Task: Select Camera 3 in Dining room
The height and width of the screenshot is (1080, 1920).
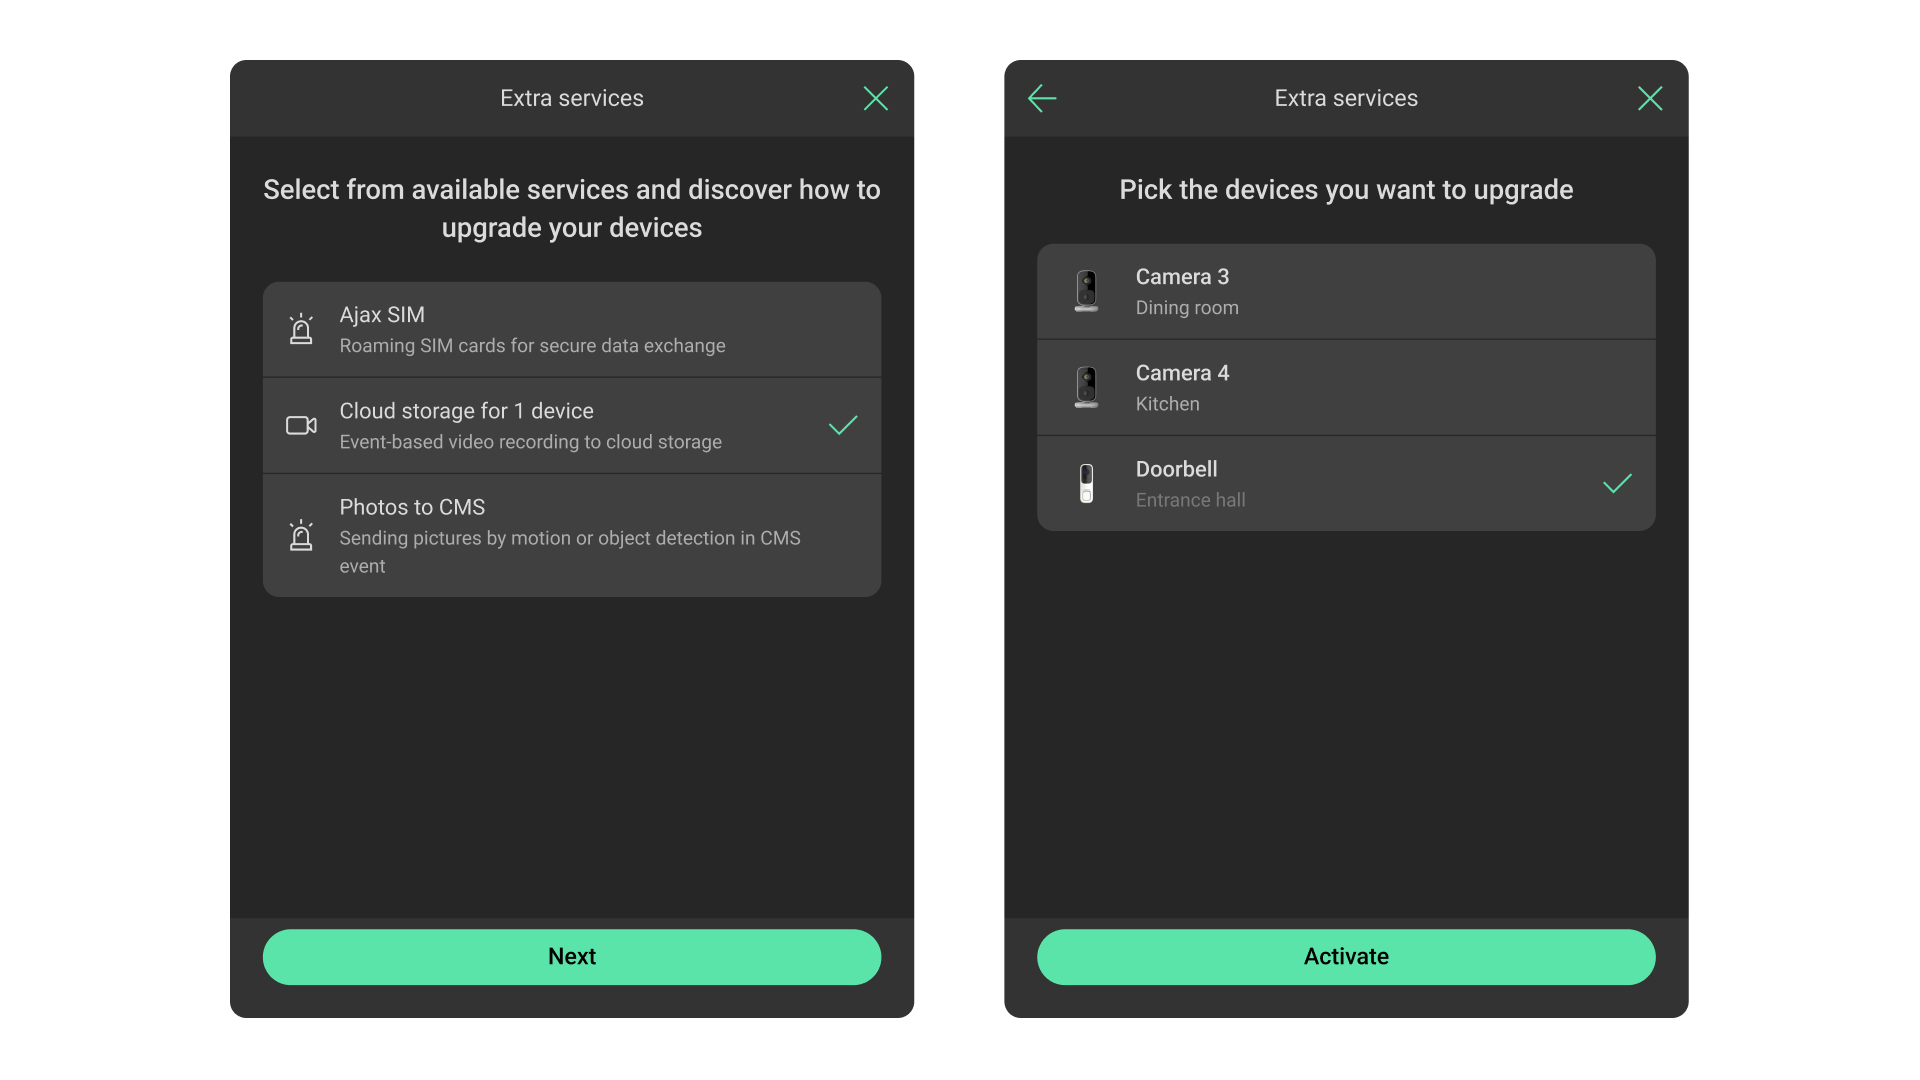Action: (1346, 291)
